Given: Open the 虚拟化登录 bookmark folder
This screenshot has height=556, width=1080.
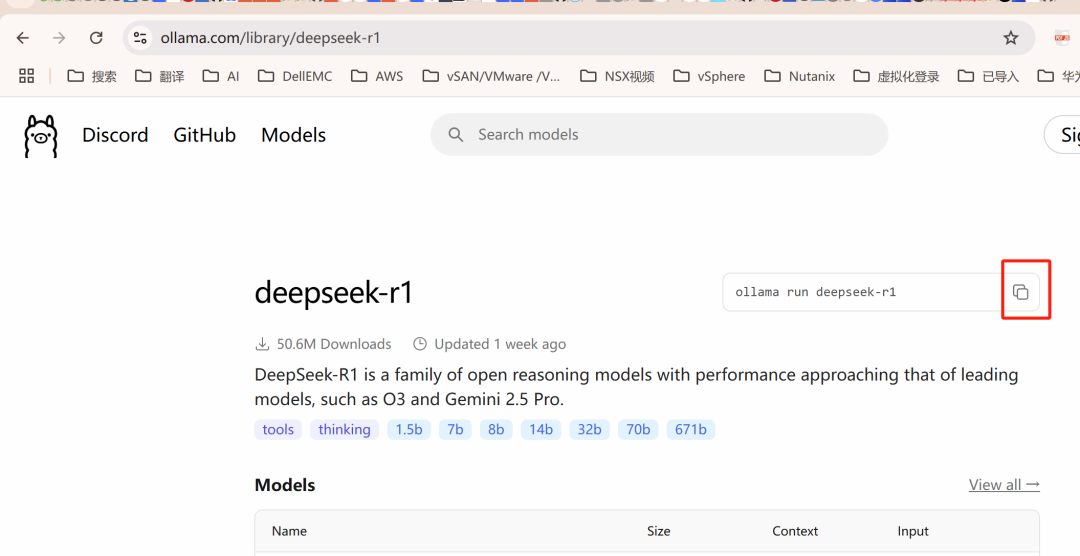Looking at the screenshot, I should (896, 76).
